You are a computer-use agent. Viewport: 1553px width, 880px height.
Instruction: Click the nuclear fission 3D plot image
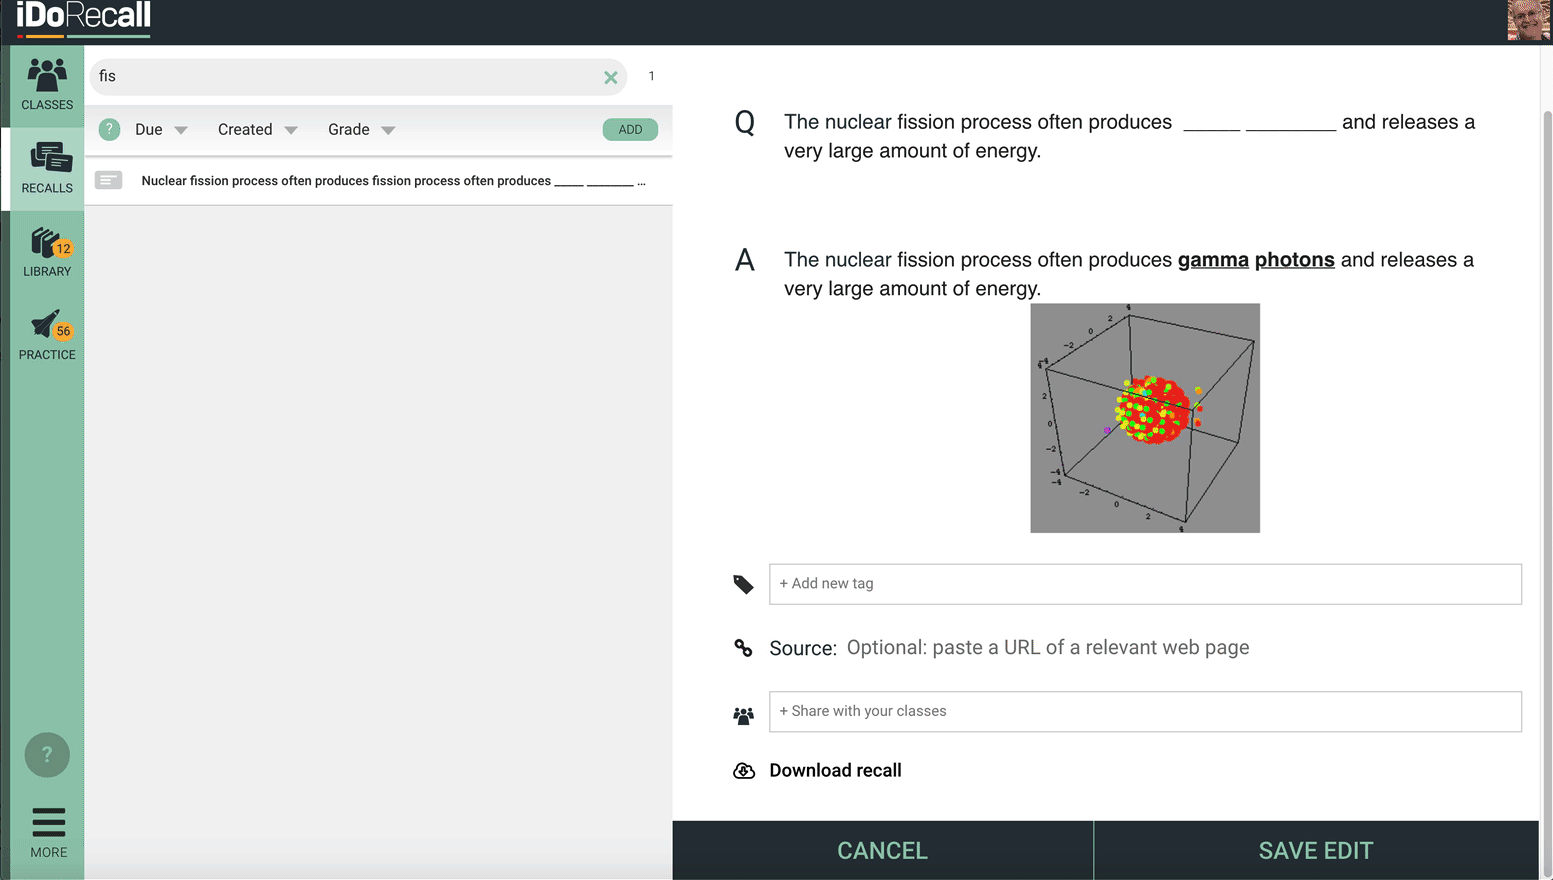pyautogui.click(x=1145, y=418)
